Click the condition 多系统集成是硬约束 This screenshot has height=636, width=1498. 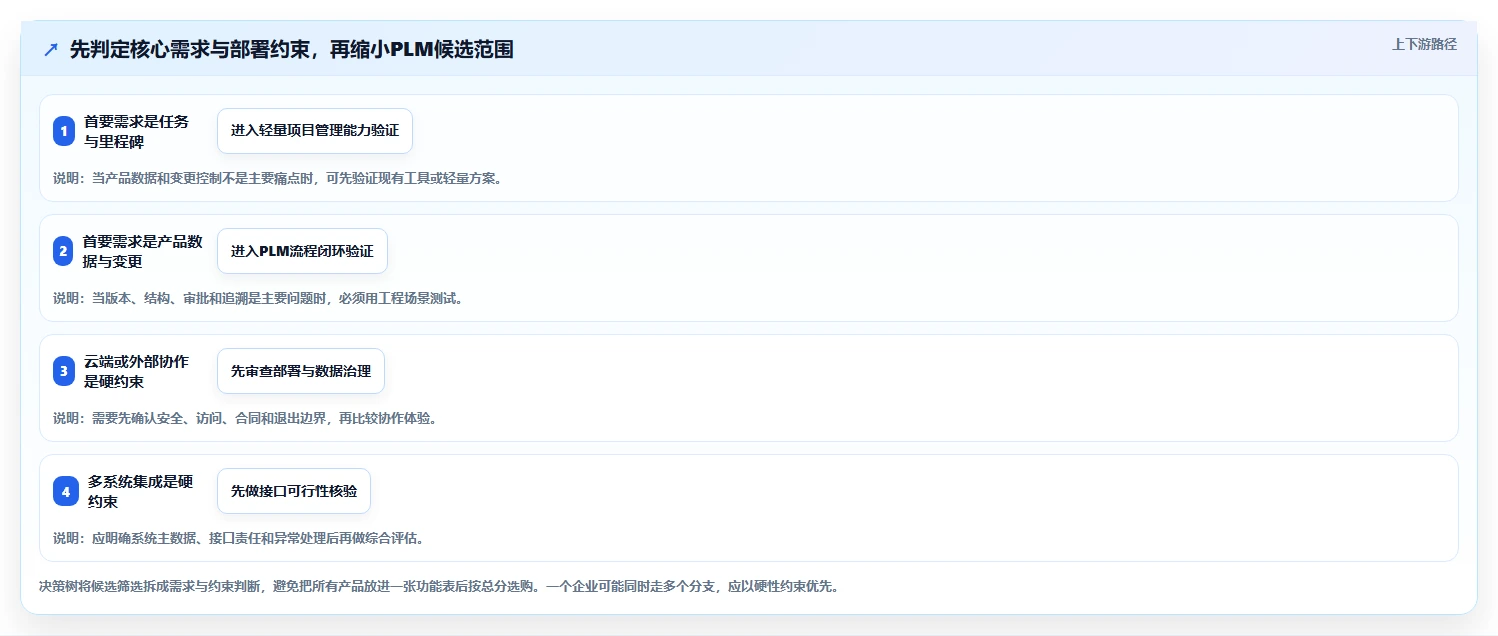click(x=140, y=491)
